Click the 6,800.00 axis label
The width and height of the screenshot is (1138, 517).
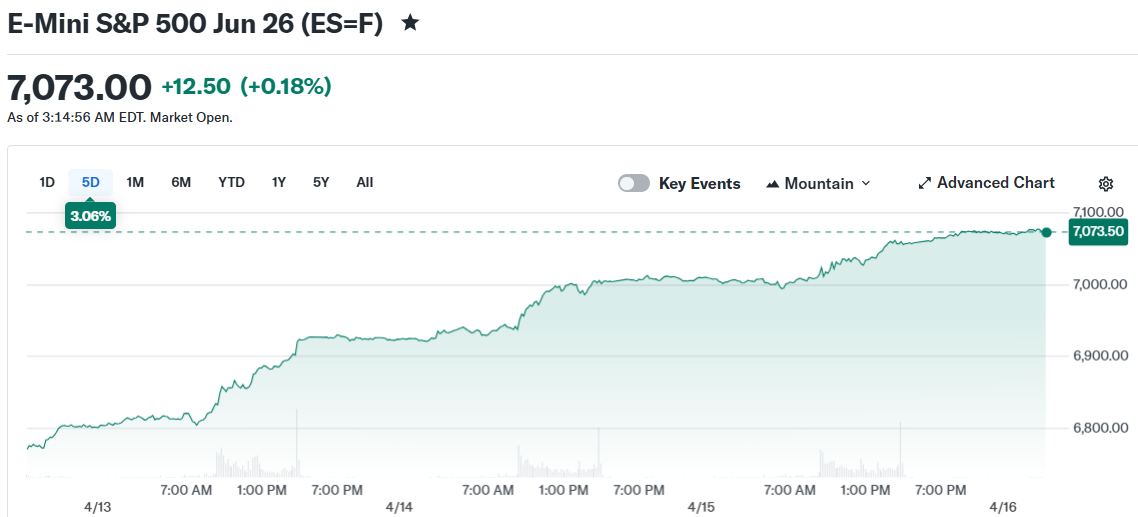1100,428
